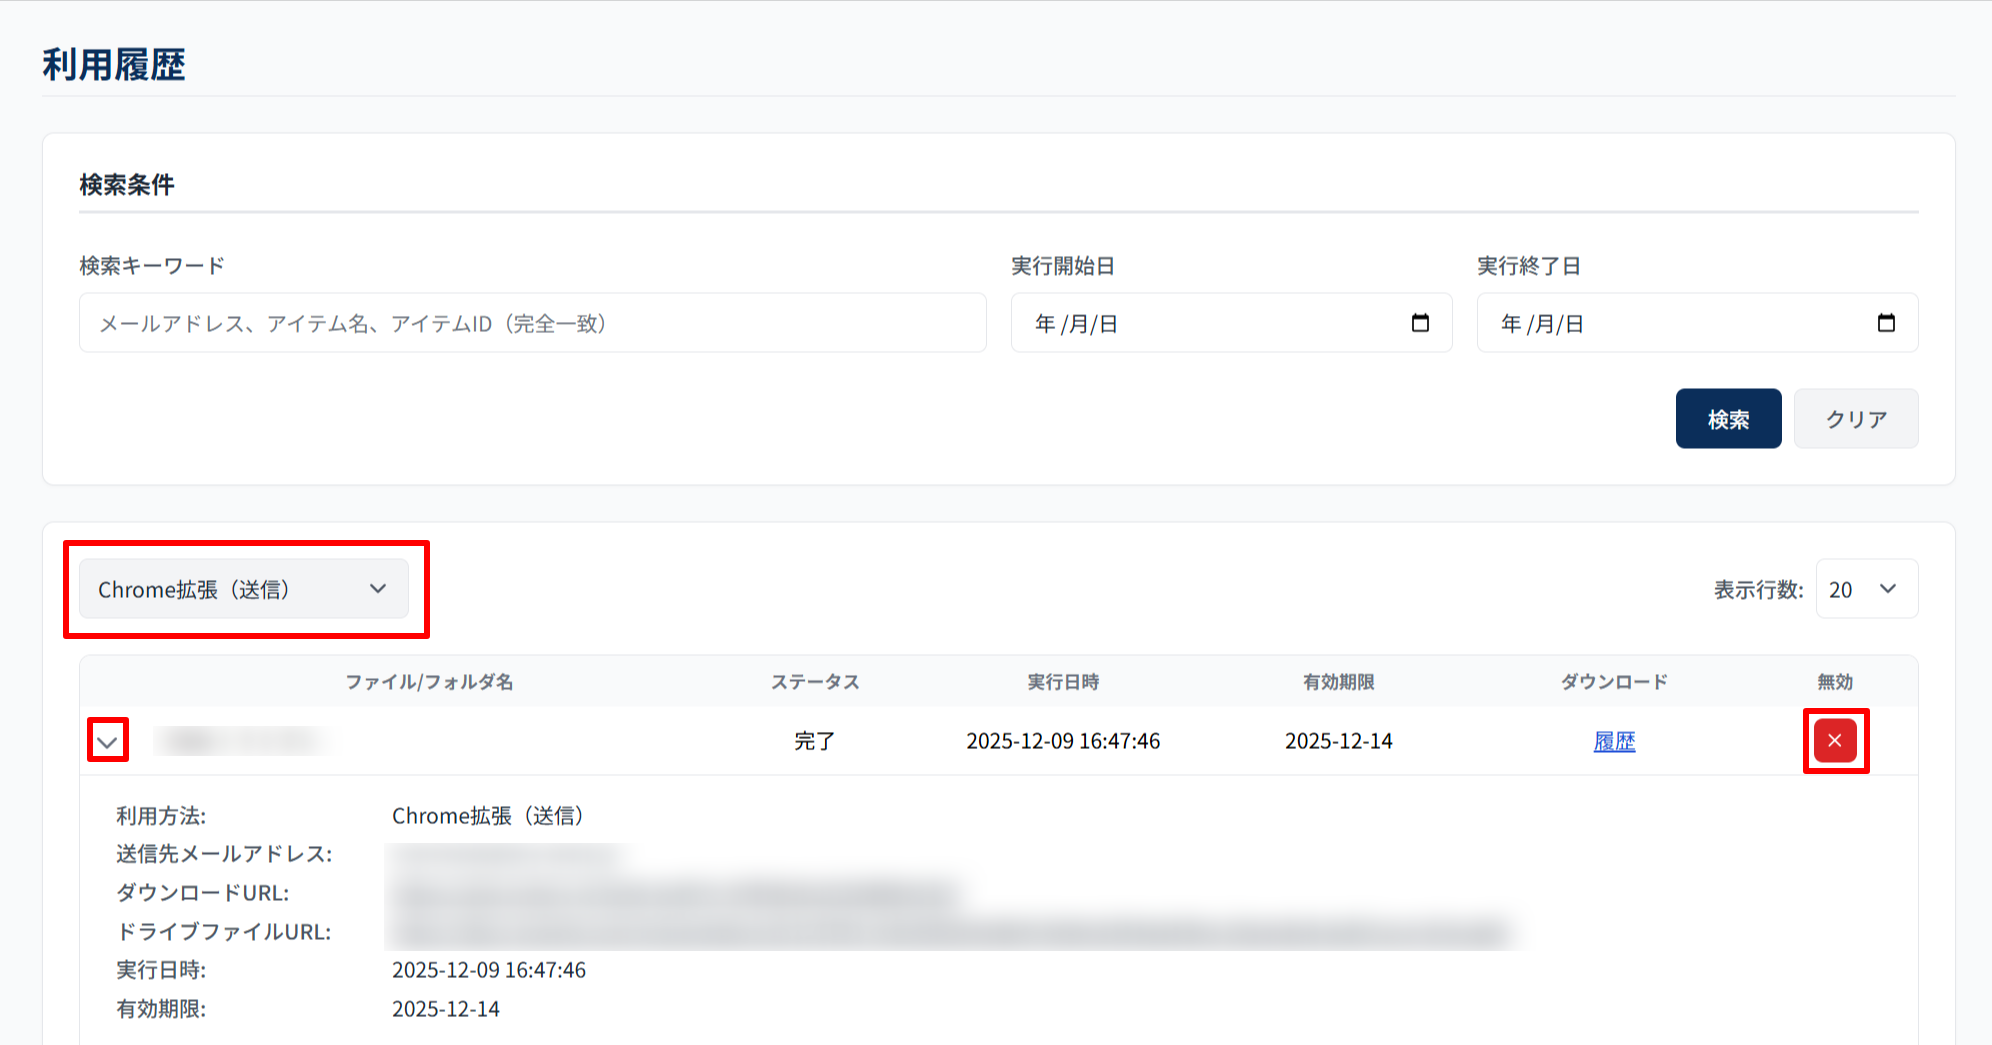Open the 表示行数 dropdown showing 20
Screen dimensions: 1992x1045
(x=1866, y=589)
